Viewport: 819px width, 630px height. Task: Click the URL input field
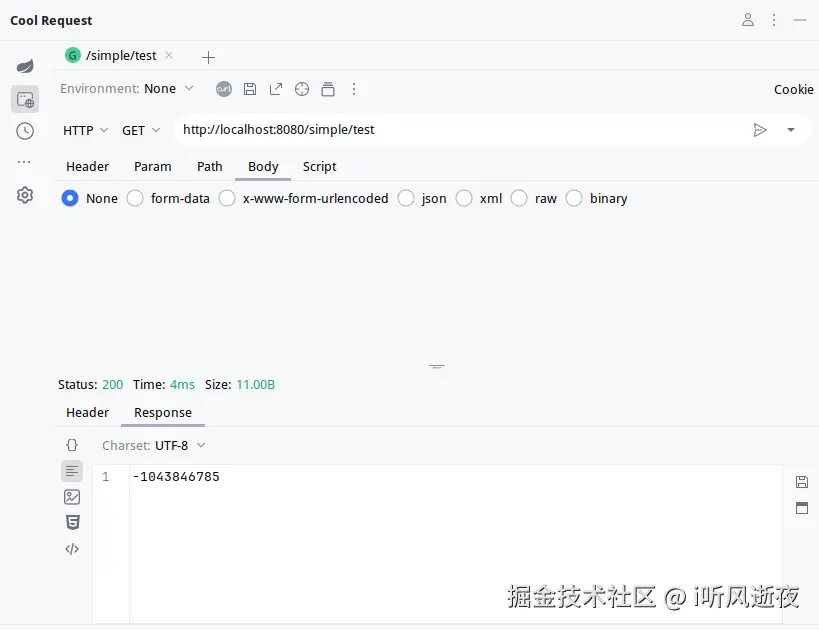pos(460,130)
